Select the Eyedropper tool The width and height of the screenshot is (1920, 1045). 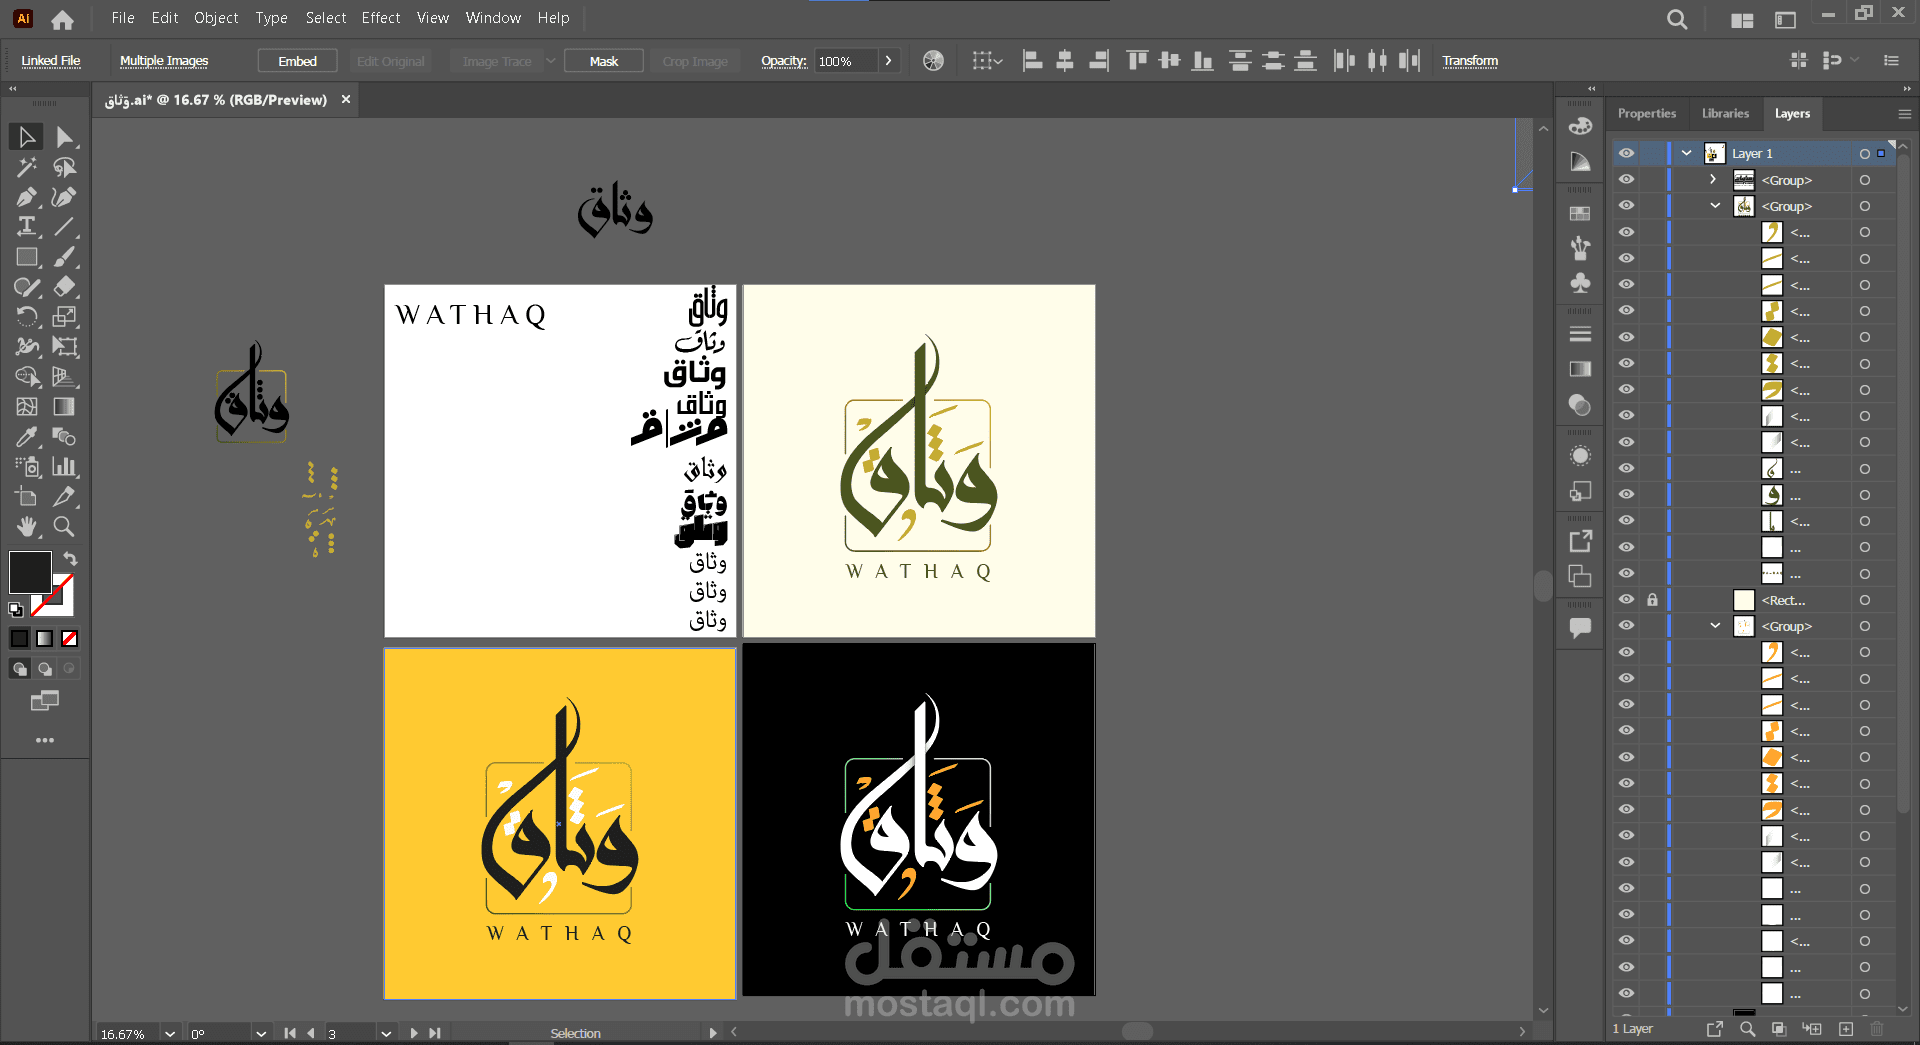[26, 437]
